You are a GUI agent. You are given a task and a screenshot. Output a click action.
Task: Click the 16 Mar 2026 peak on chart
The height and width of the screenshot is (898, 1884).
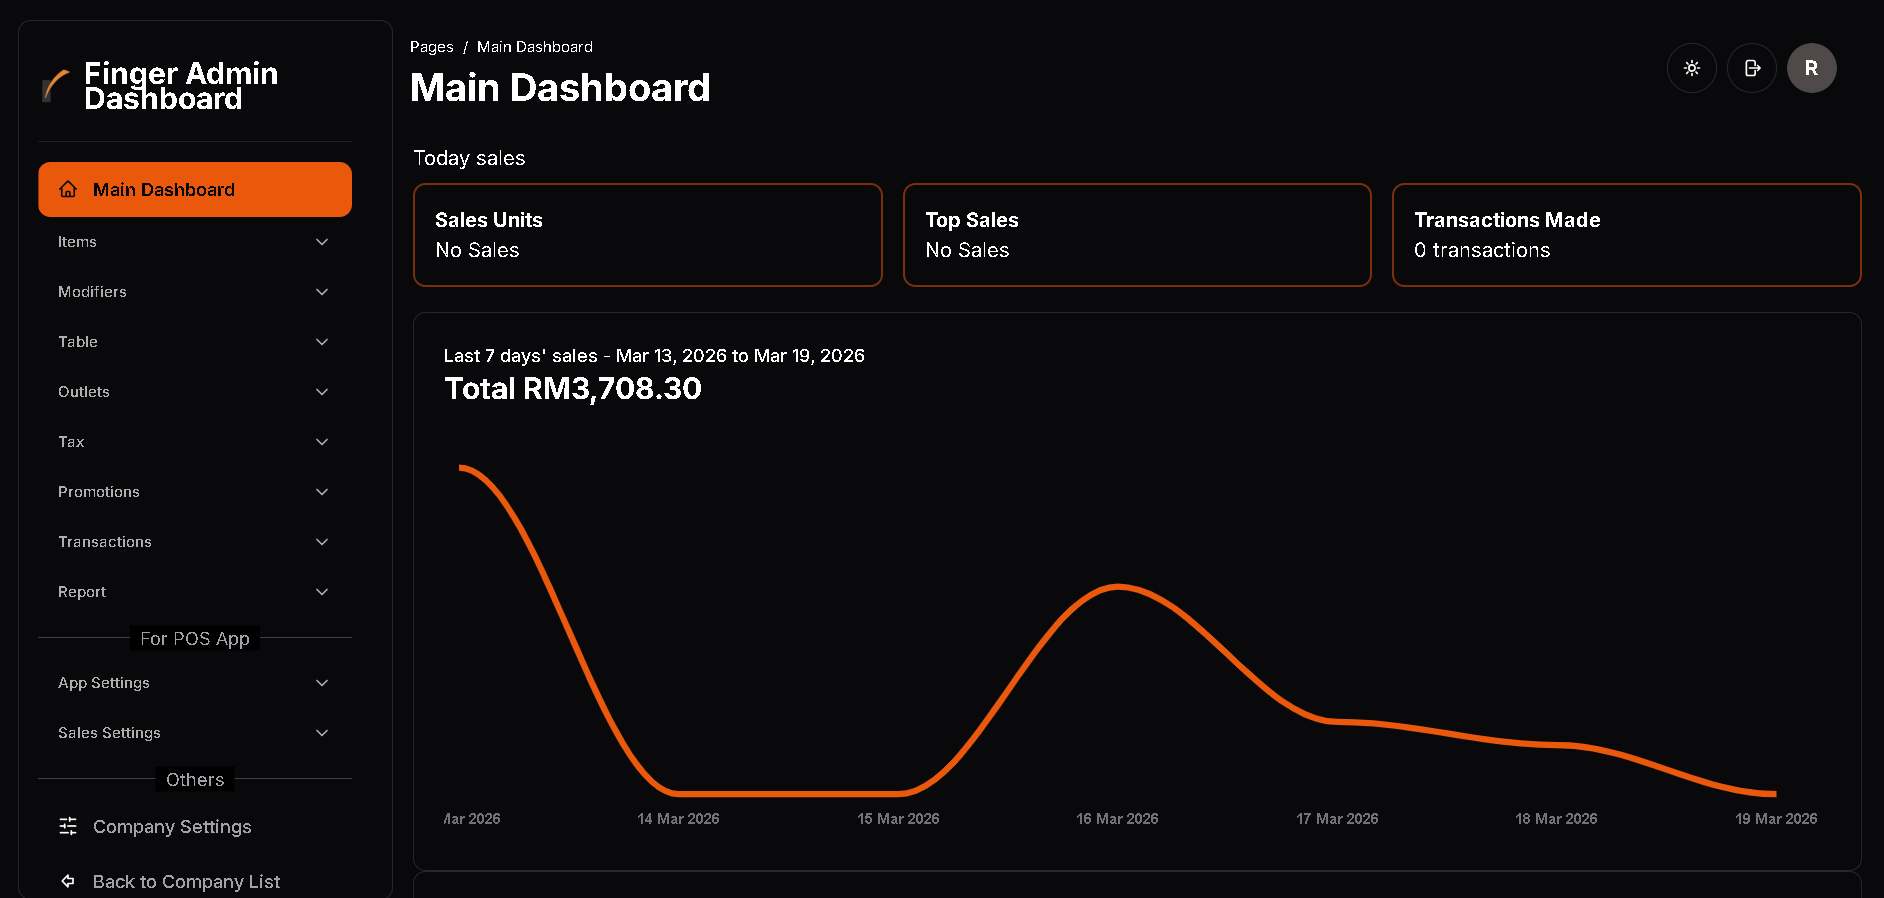click(x=1118, y=586)
